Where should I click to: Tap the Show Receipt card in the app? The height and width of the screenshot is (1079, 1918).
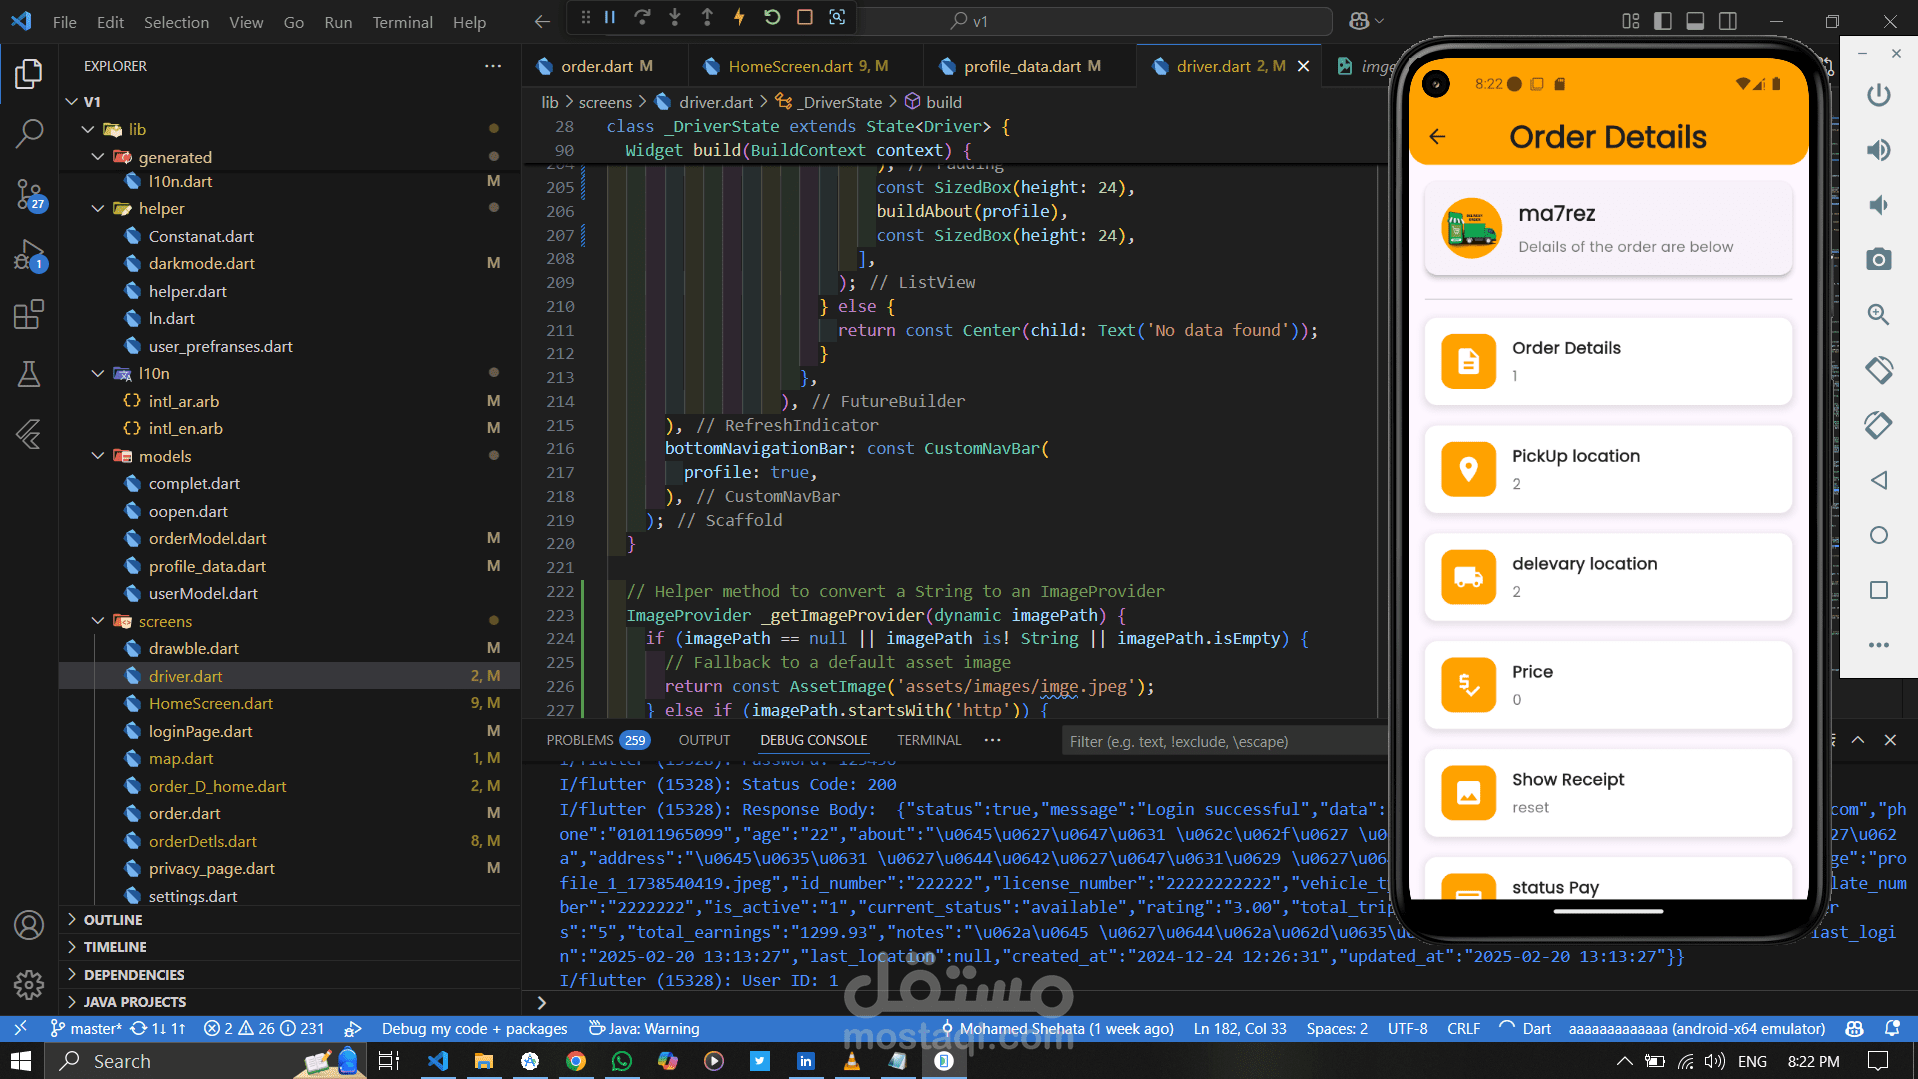1607,792
